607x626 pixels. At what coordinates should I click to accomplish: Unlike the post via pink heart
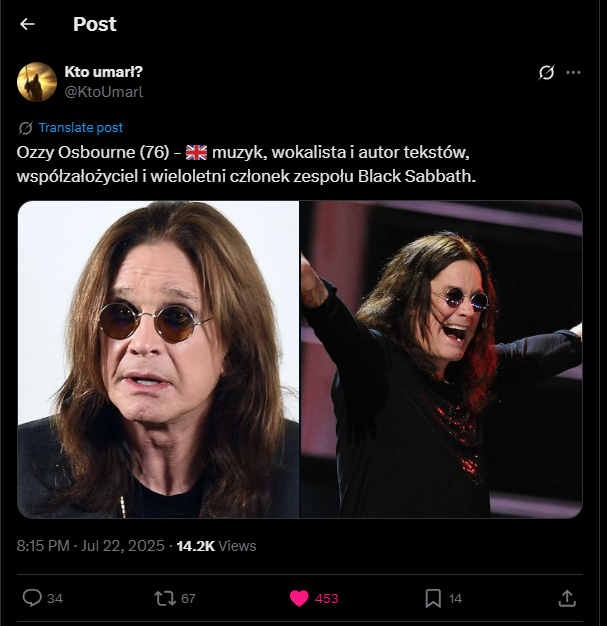[299, 598]
